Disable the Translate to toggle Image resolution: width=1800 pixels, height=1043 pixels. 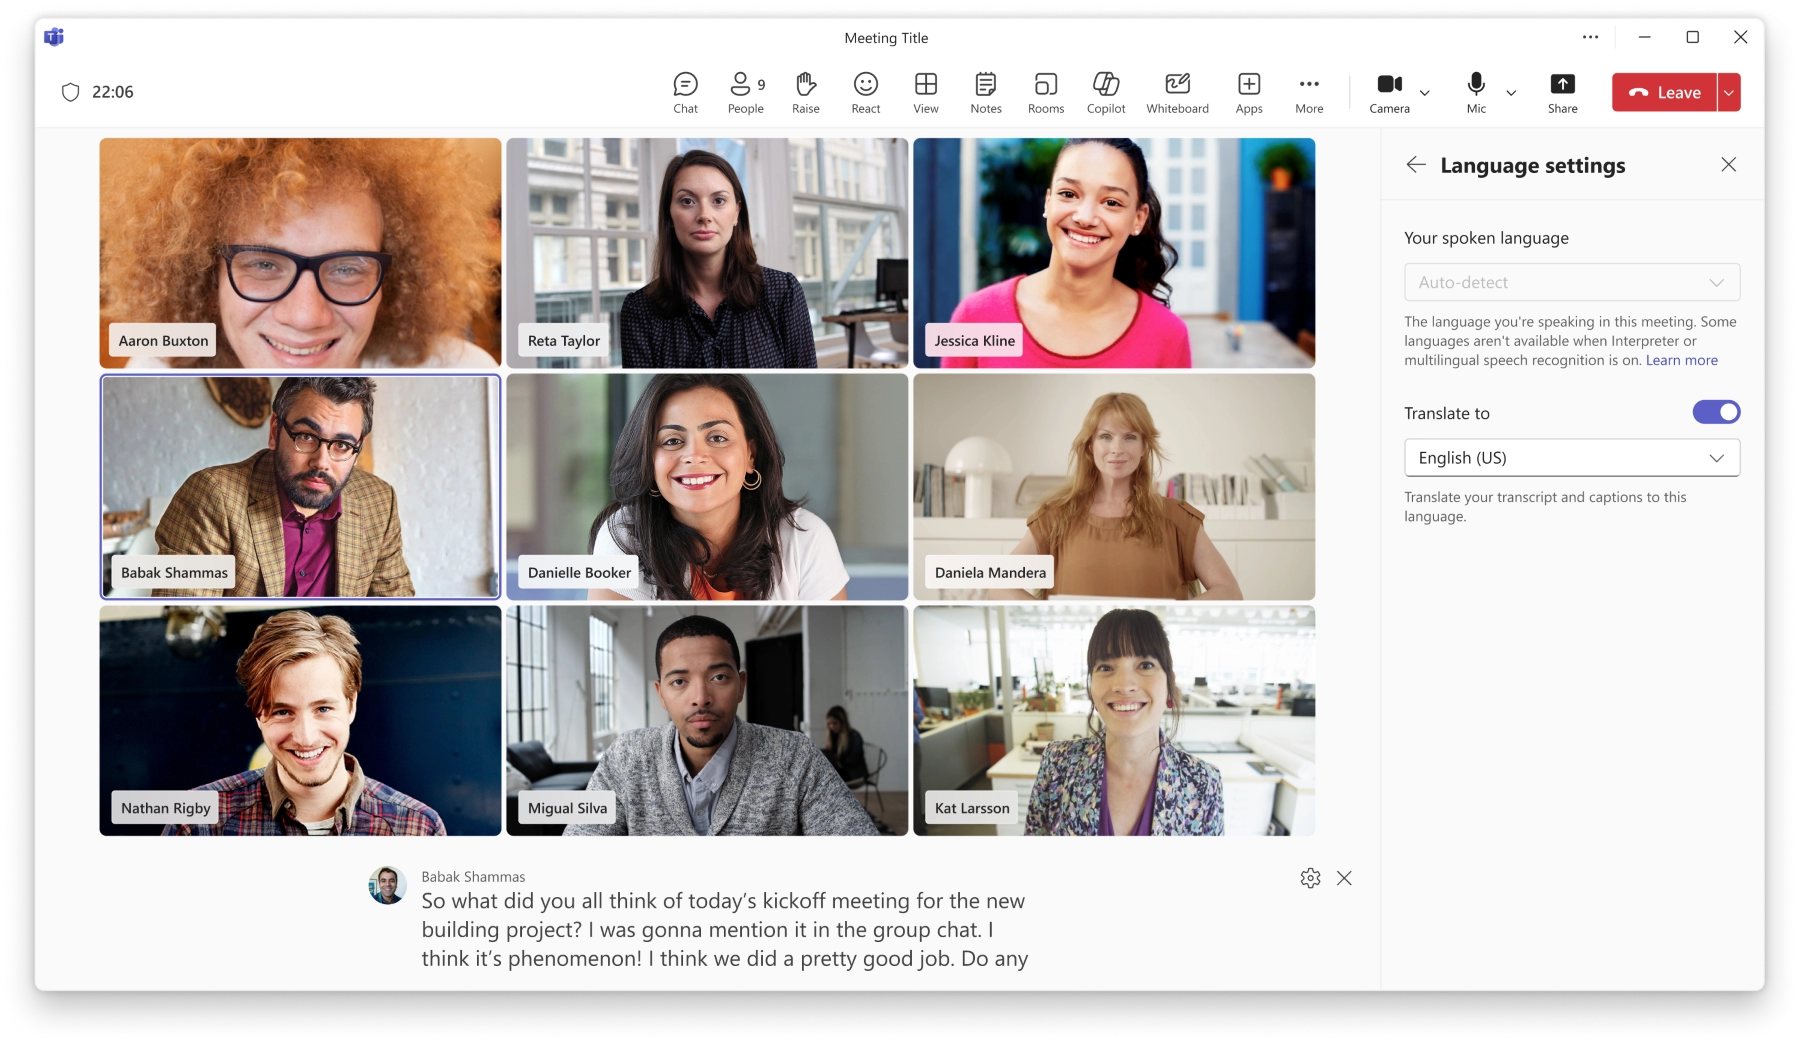coord(1716,411)
